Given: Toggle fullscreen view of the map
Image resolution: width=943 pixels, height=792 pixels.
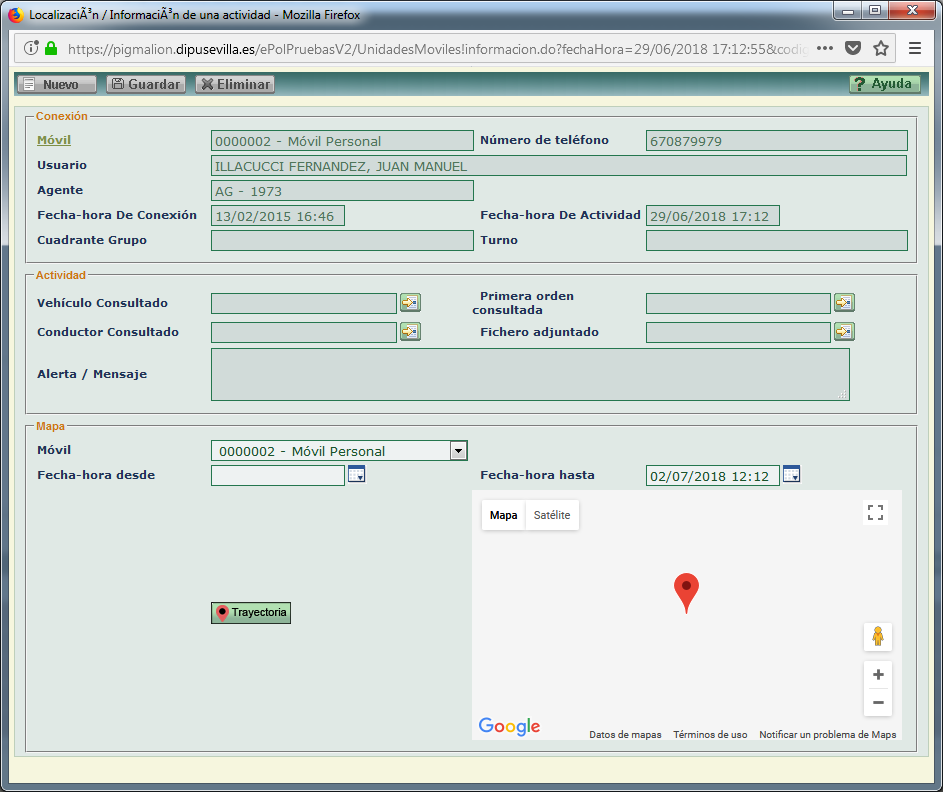Looking at the screenshot, I should click(876, 513).
